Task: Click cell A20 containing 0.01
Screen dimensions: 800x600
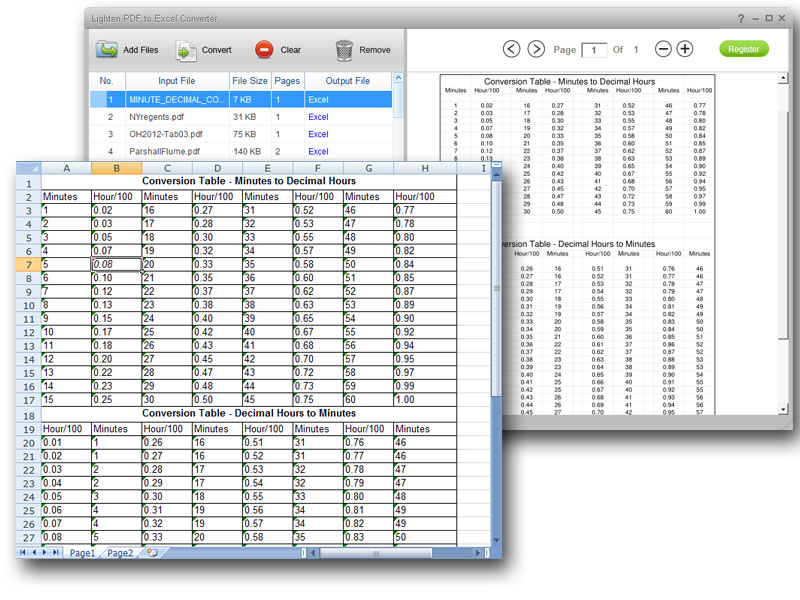Action: point(66,442)
